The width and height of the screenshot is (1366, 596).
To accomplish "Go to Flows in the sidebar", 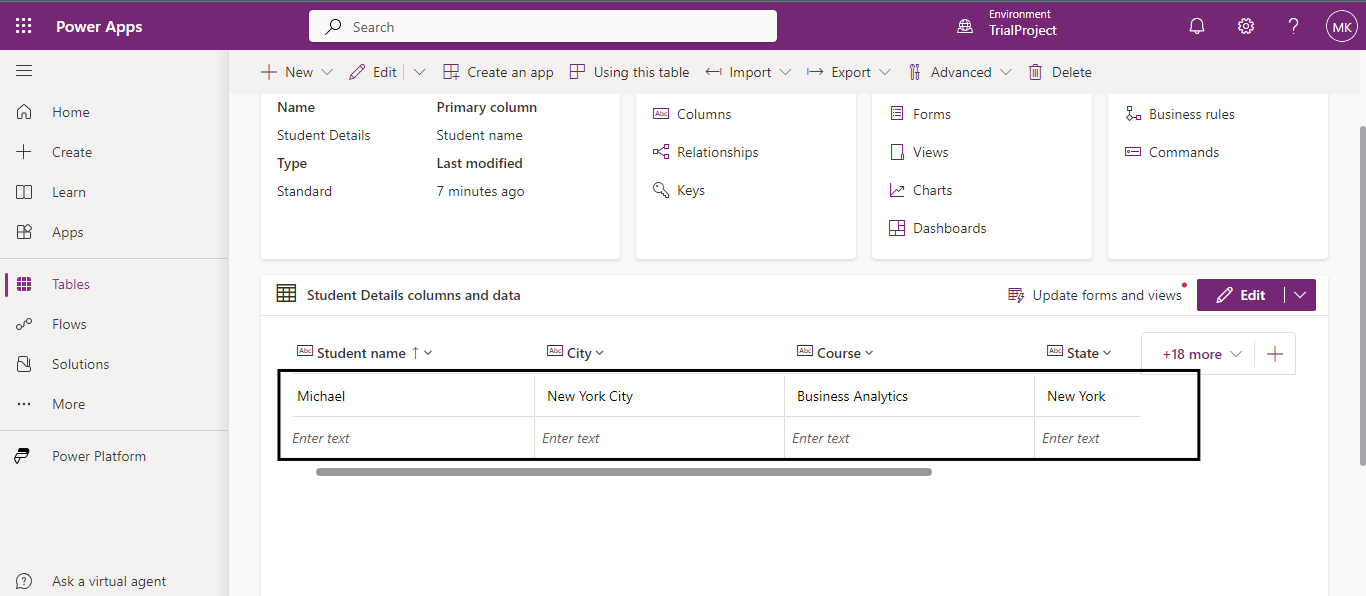I will (x=69, y=324).
